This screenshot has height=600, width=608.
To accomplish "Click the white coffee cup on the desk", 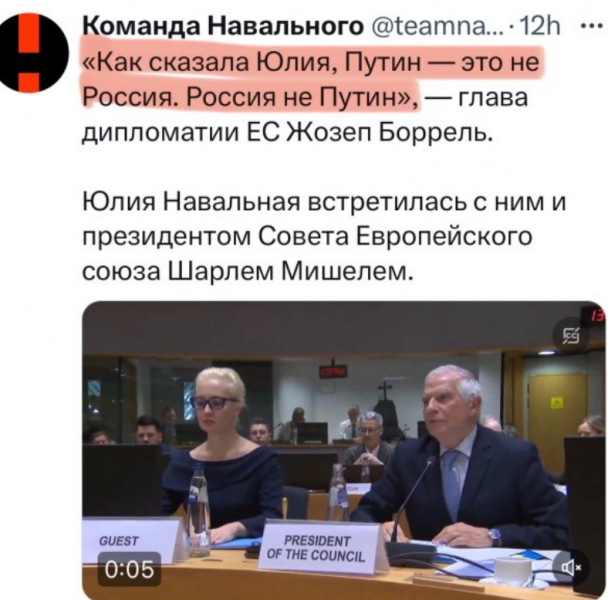I will 514,570.
